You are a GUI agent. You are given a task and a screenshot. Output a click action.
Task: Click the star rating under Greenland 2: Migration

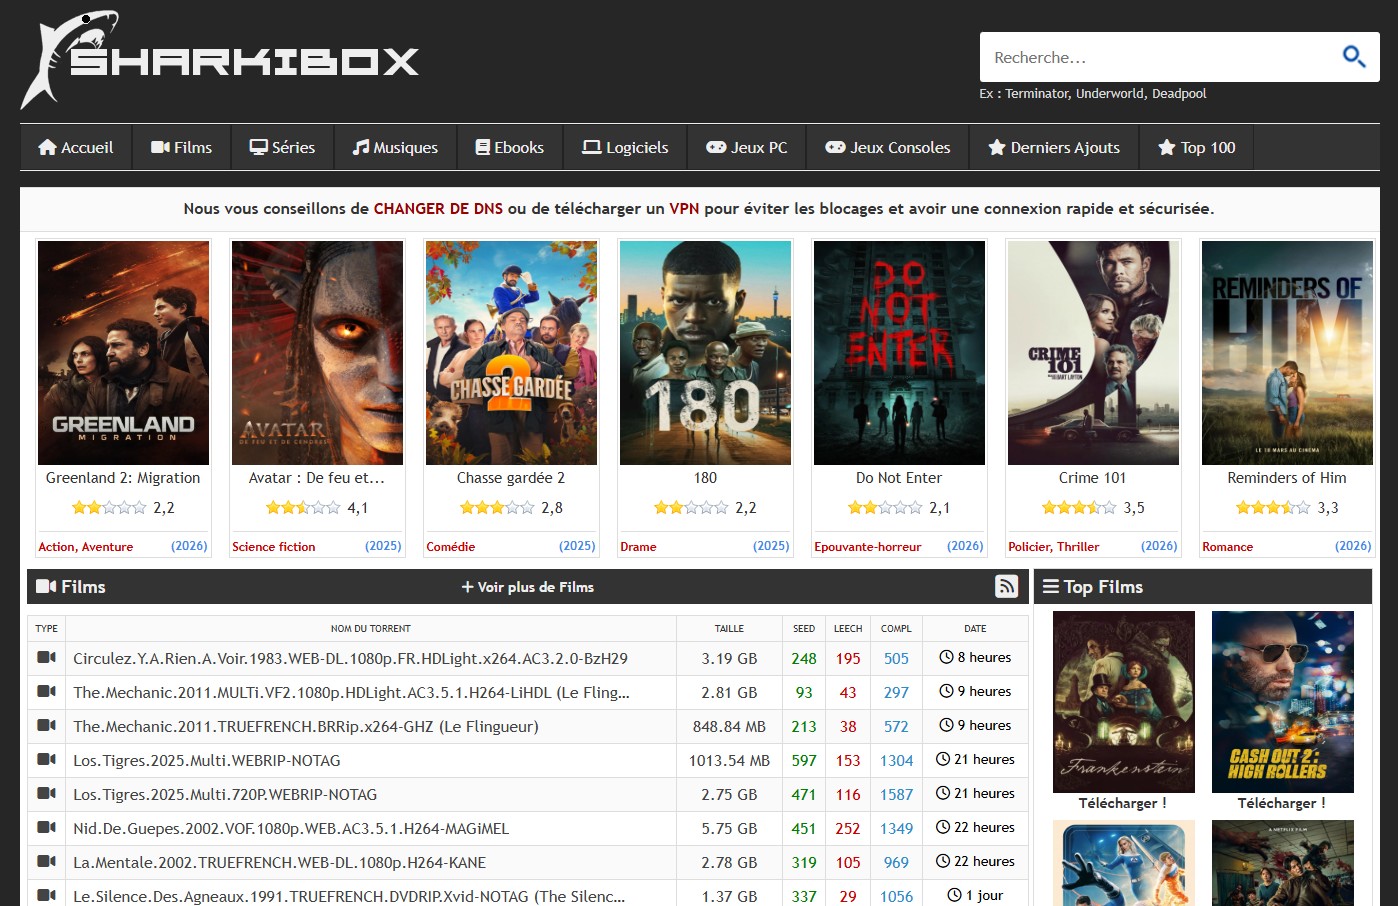point(109,508)
